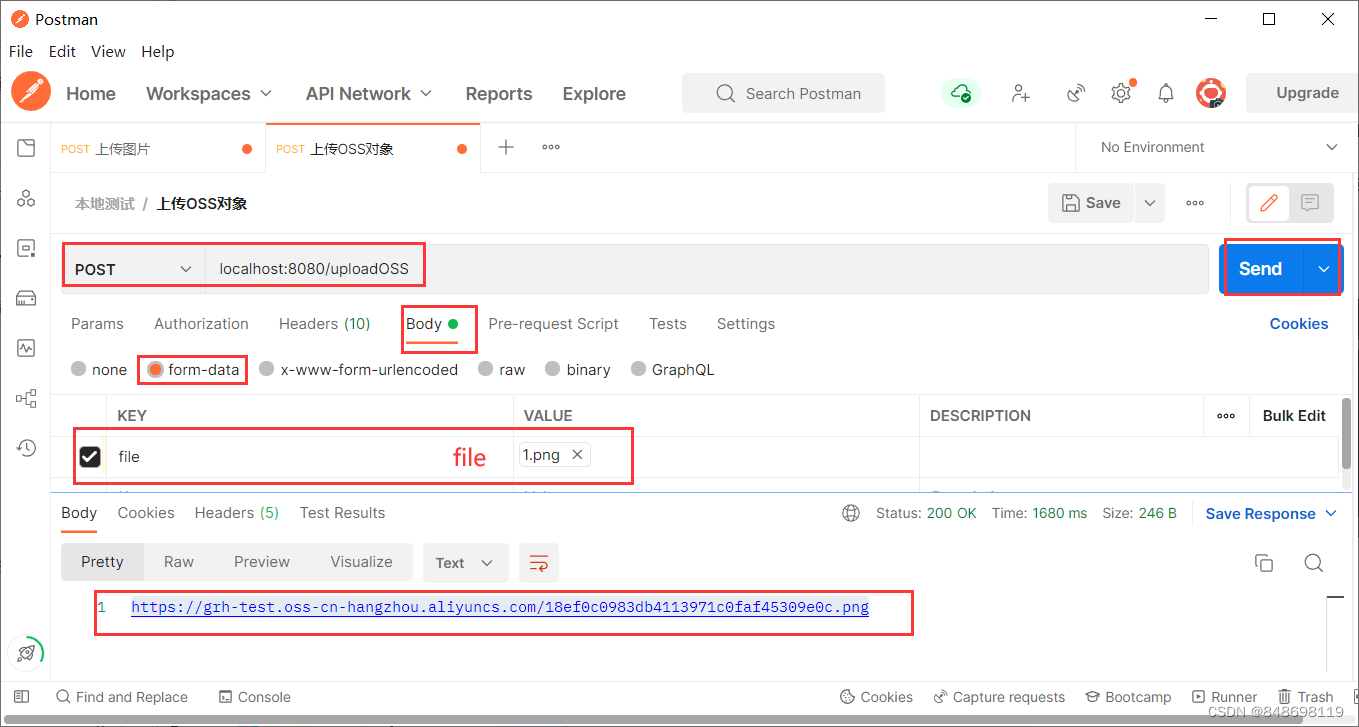Open the Text format dropdown
Viewport: 1359px width, 727px height.
click(x=465, y=563)
